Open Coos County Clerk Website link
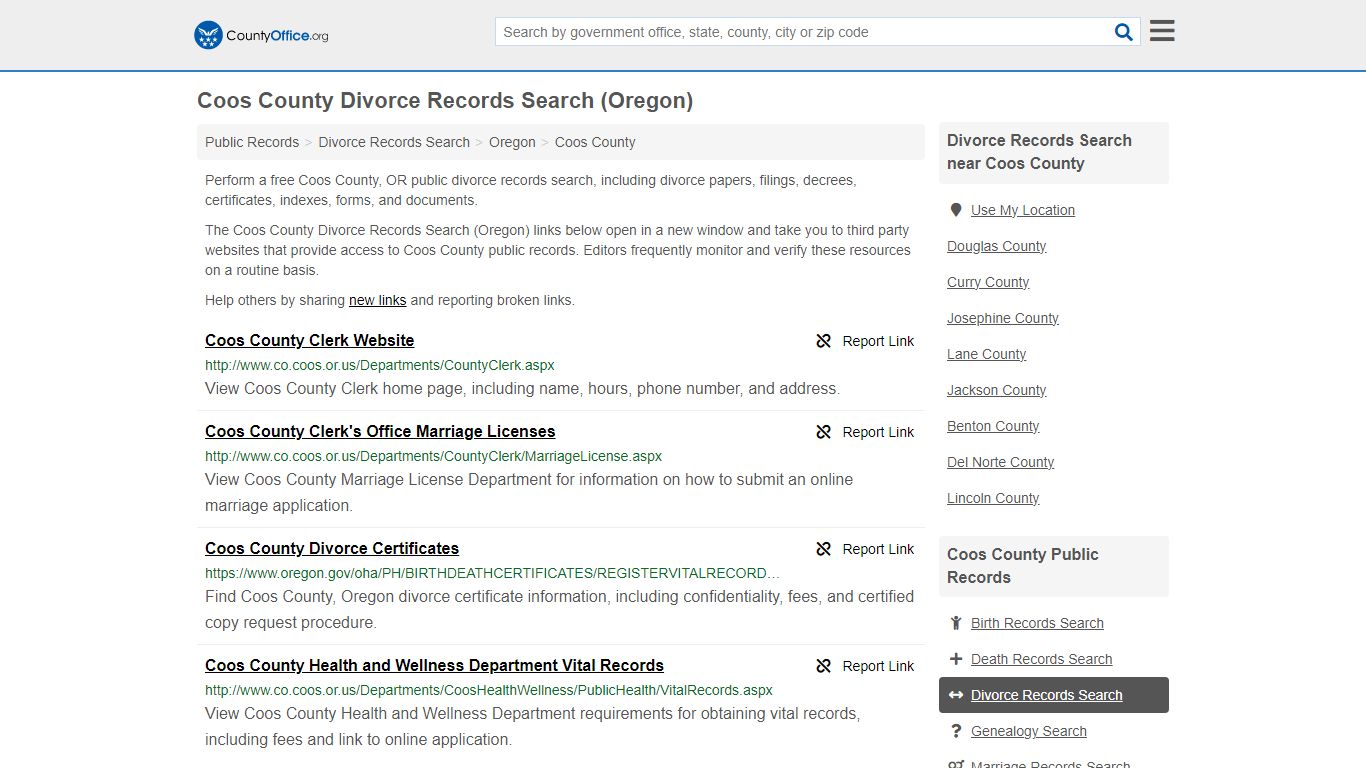Image resolution: width=1366 pixels, height=768 pixels. (309, 340)
